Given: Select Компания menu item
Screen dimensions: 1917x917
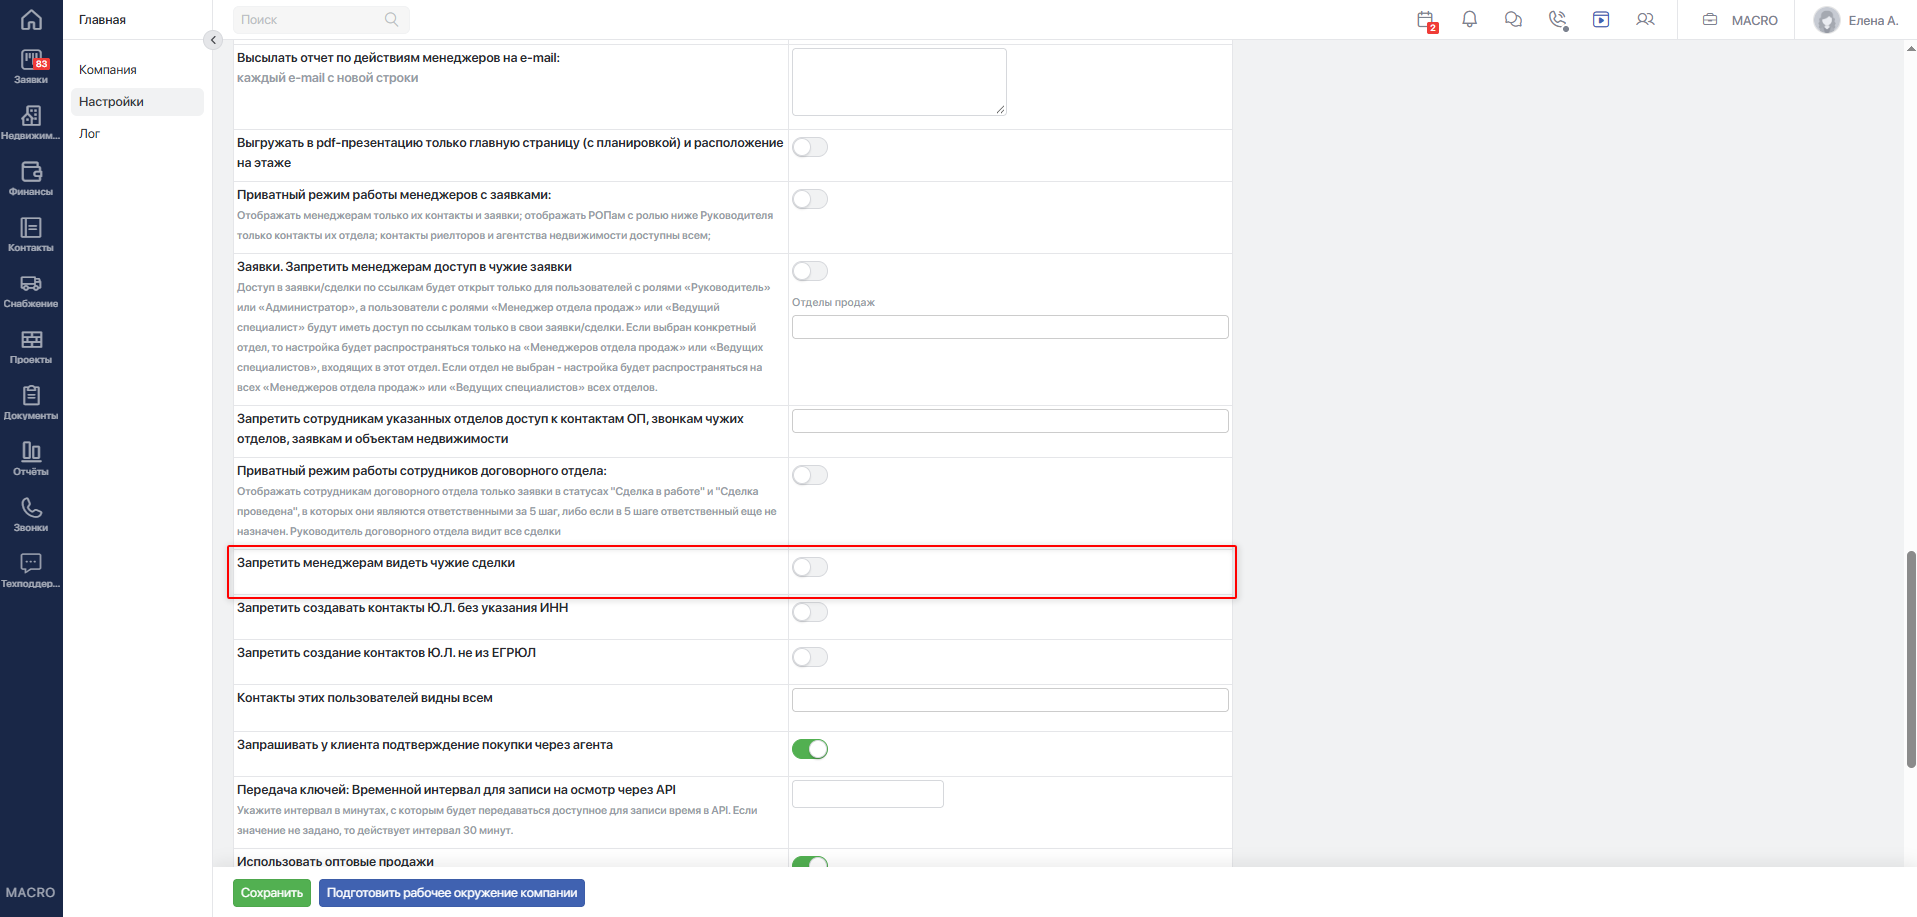Looking at the screenshot, I should click(108, 70).
